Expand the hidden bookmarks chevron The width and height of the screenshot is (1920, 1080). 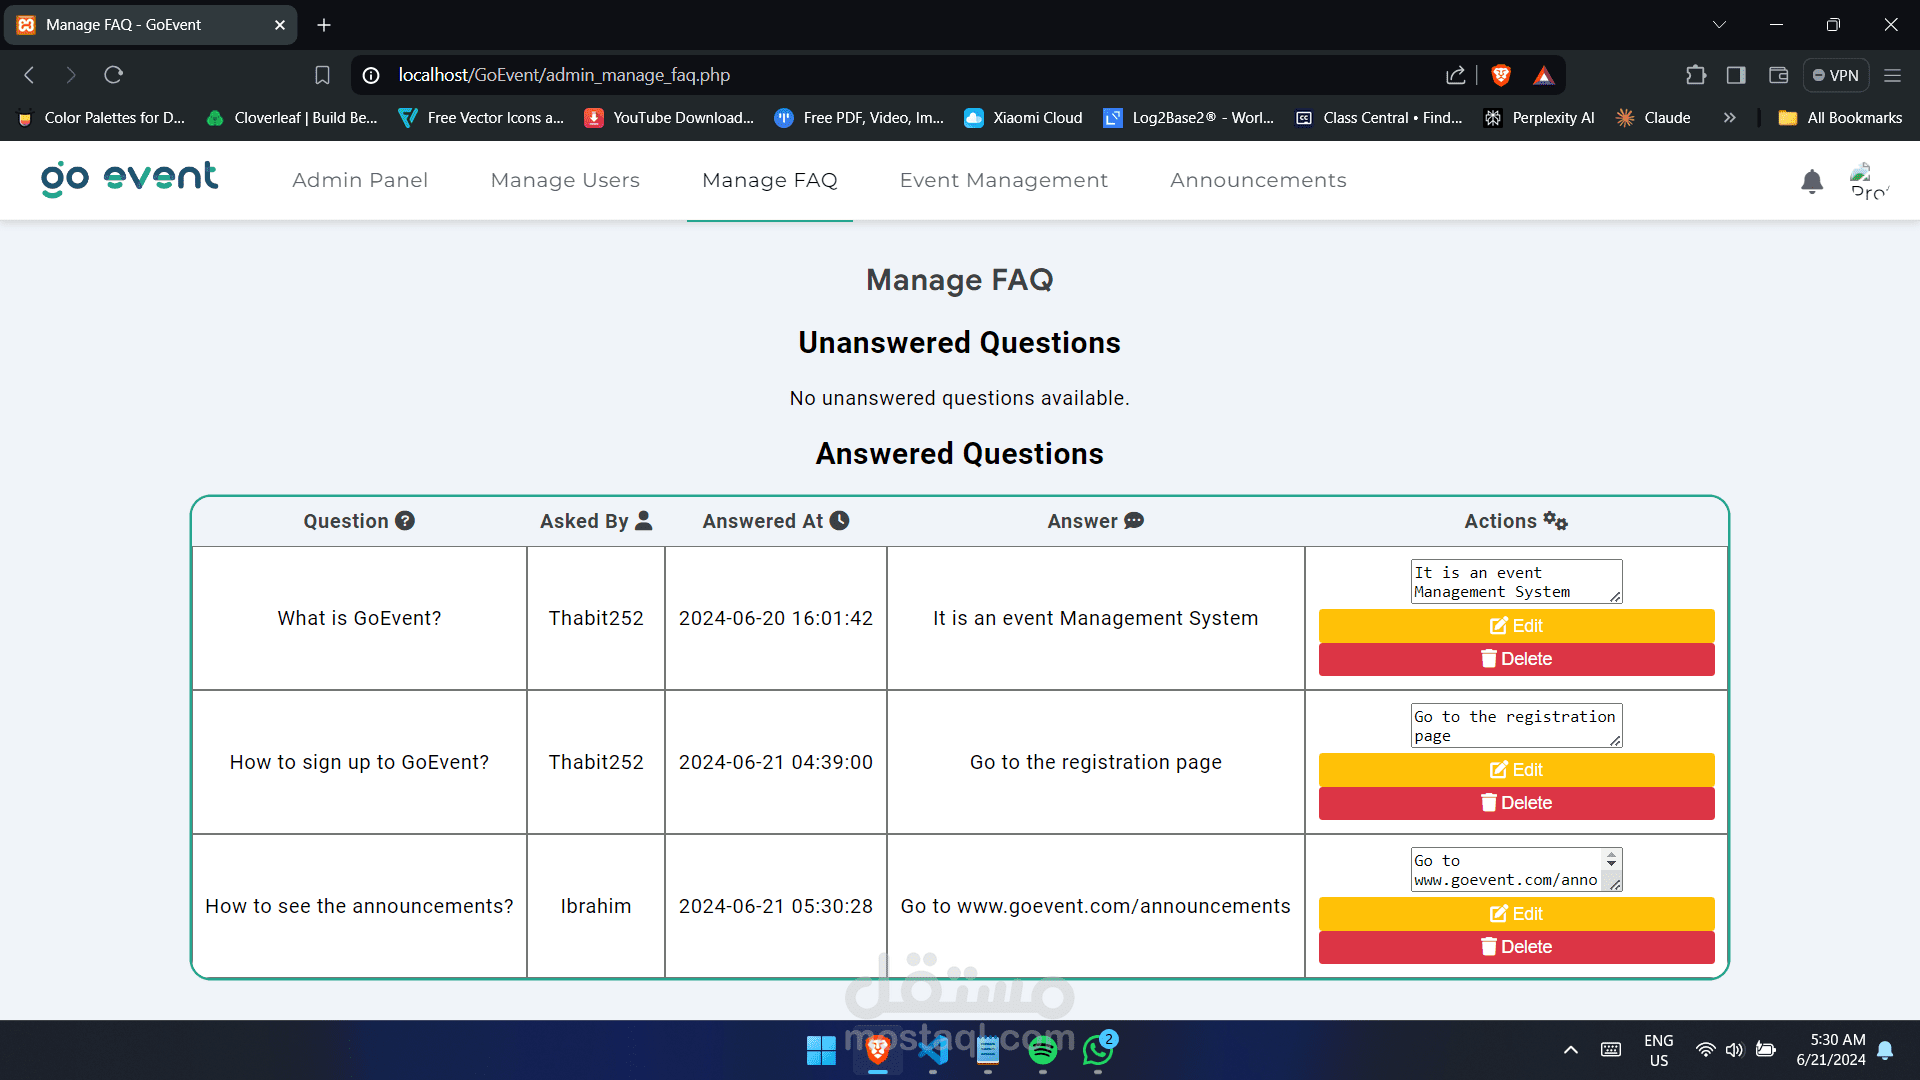click(x=1729, y=118)
